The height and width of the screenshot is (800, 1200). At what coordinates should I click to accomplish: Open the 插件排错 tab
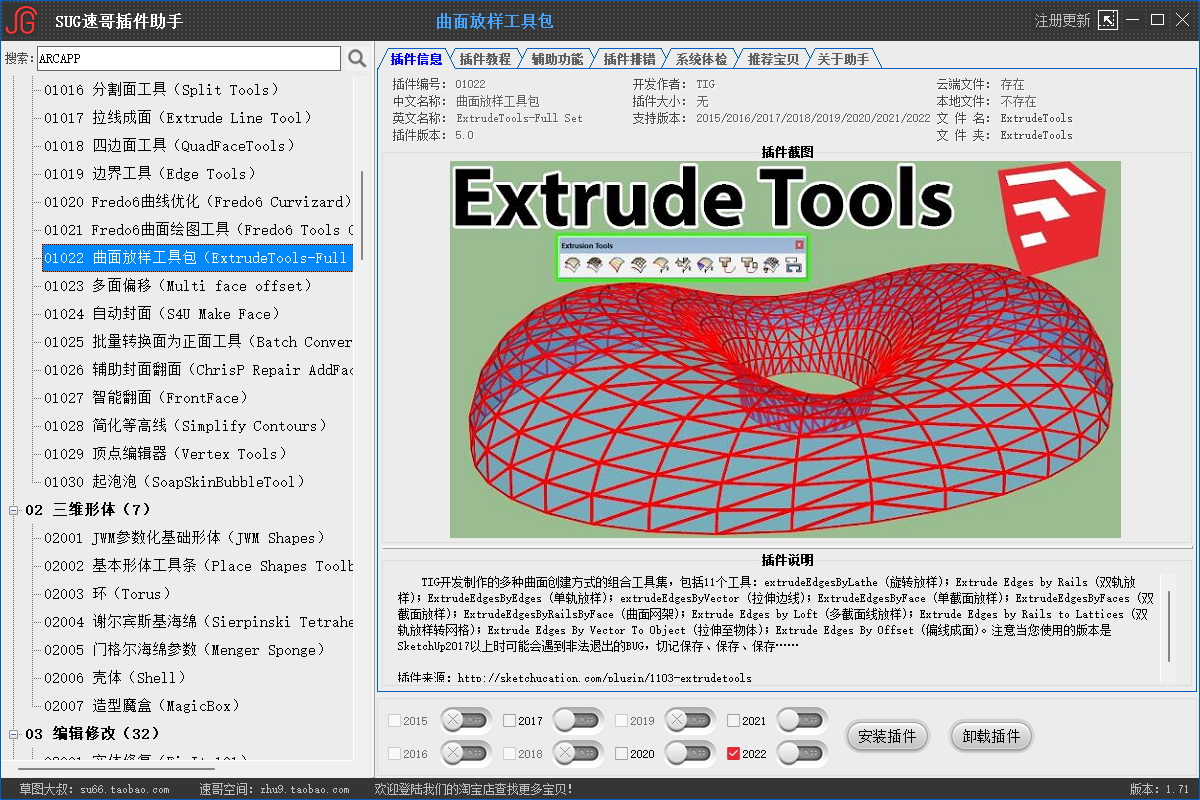[x=629, y=59]
